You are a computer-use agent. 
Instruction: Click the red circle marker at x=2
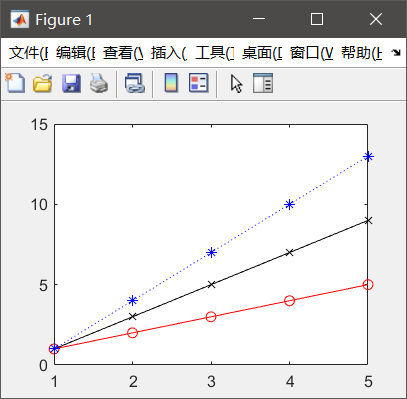(133, 333)
